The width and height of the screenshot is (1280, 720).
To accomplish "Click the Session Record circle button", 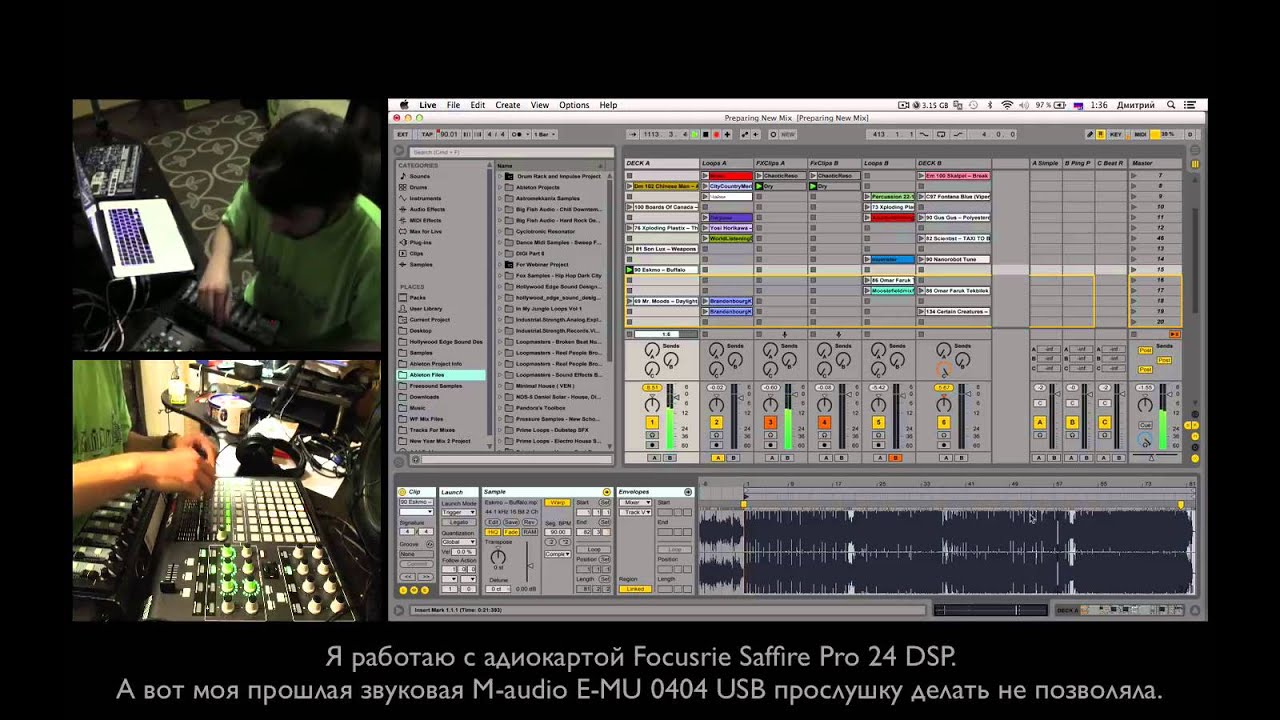I will pyautogui.click(x=773, y=133).
